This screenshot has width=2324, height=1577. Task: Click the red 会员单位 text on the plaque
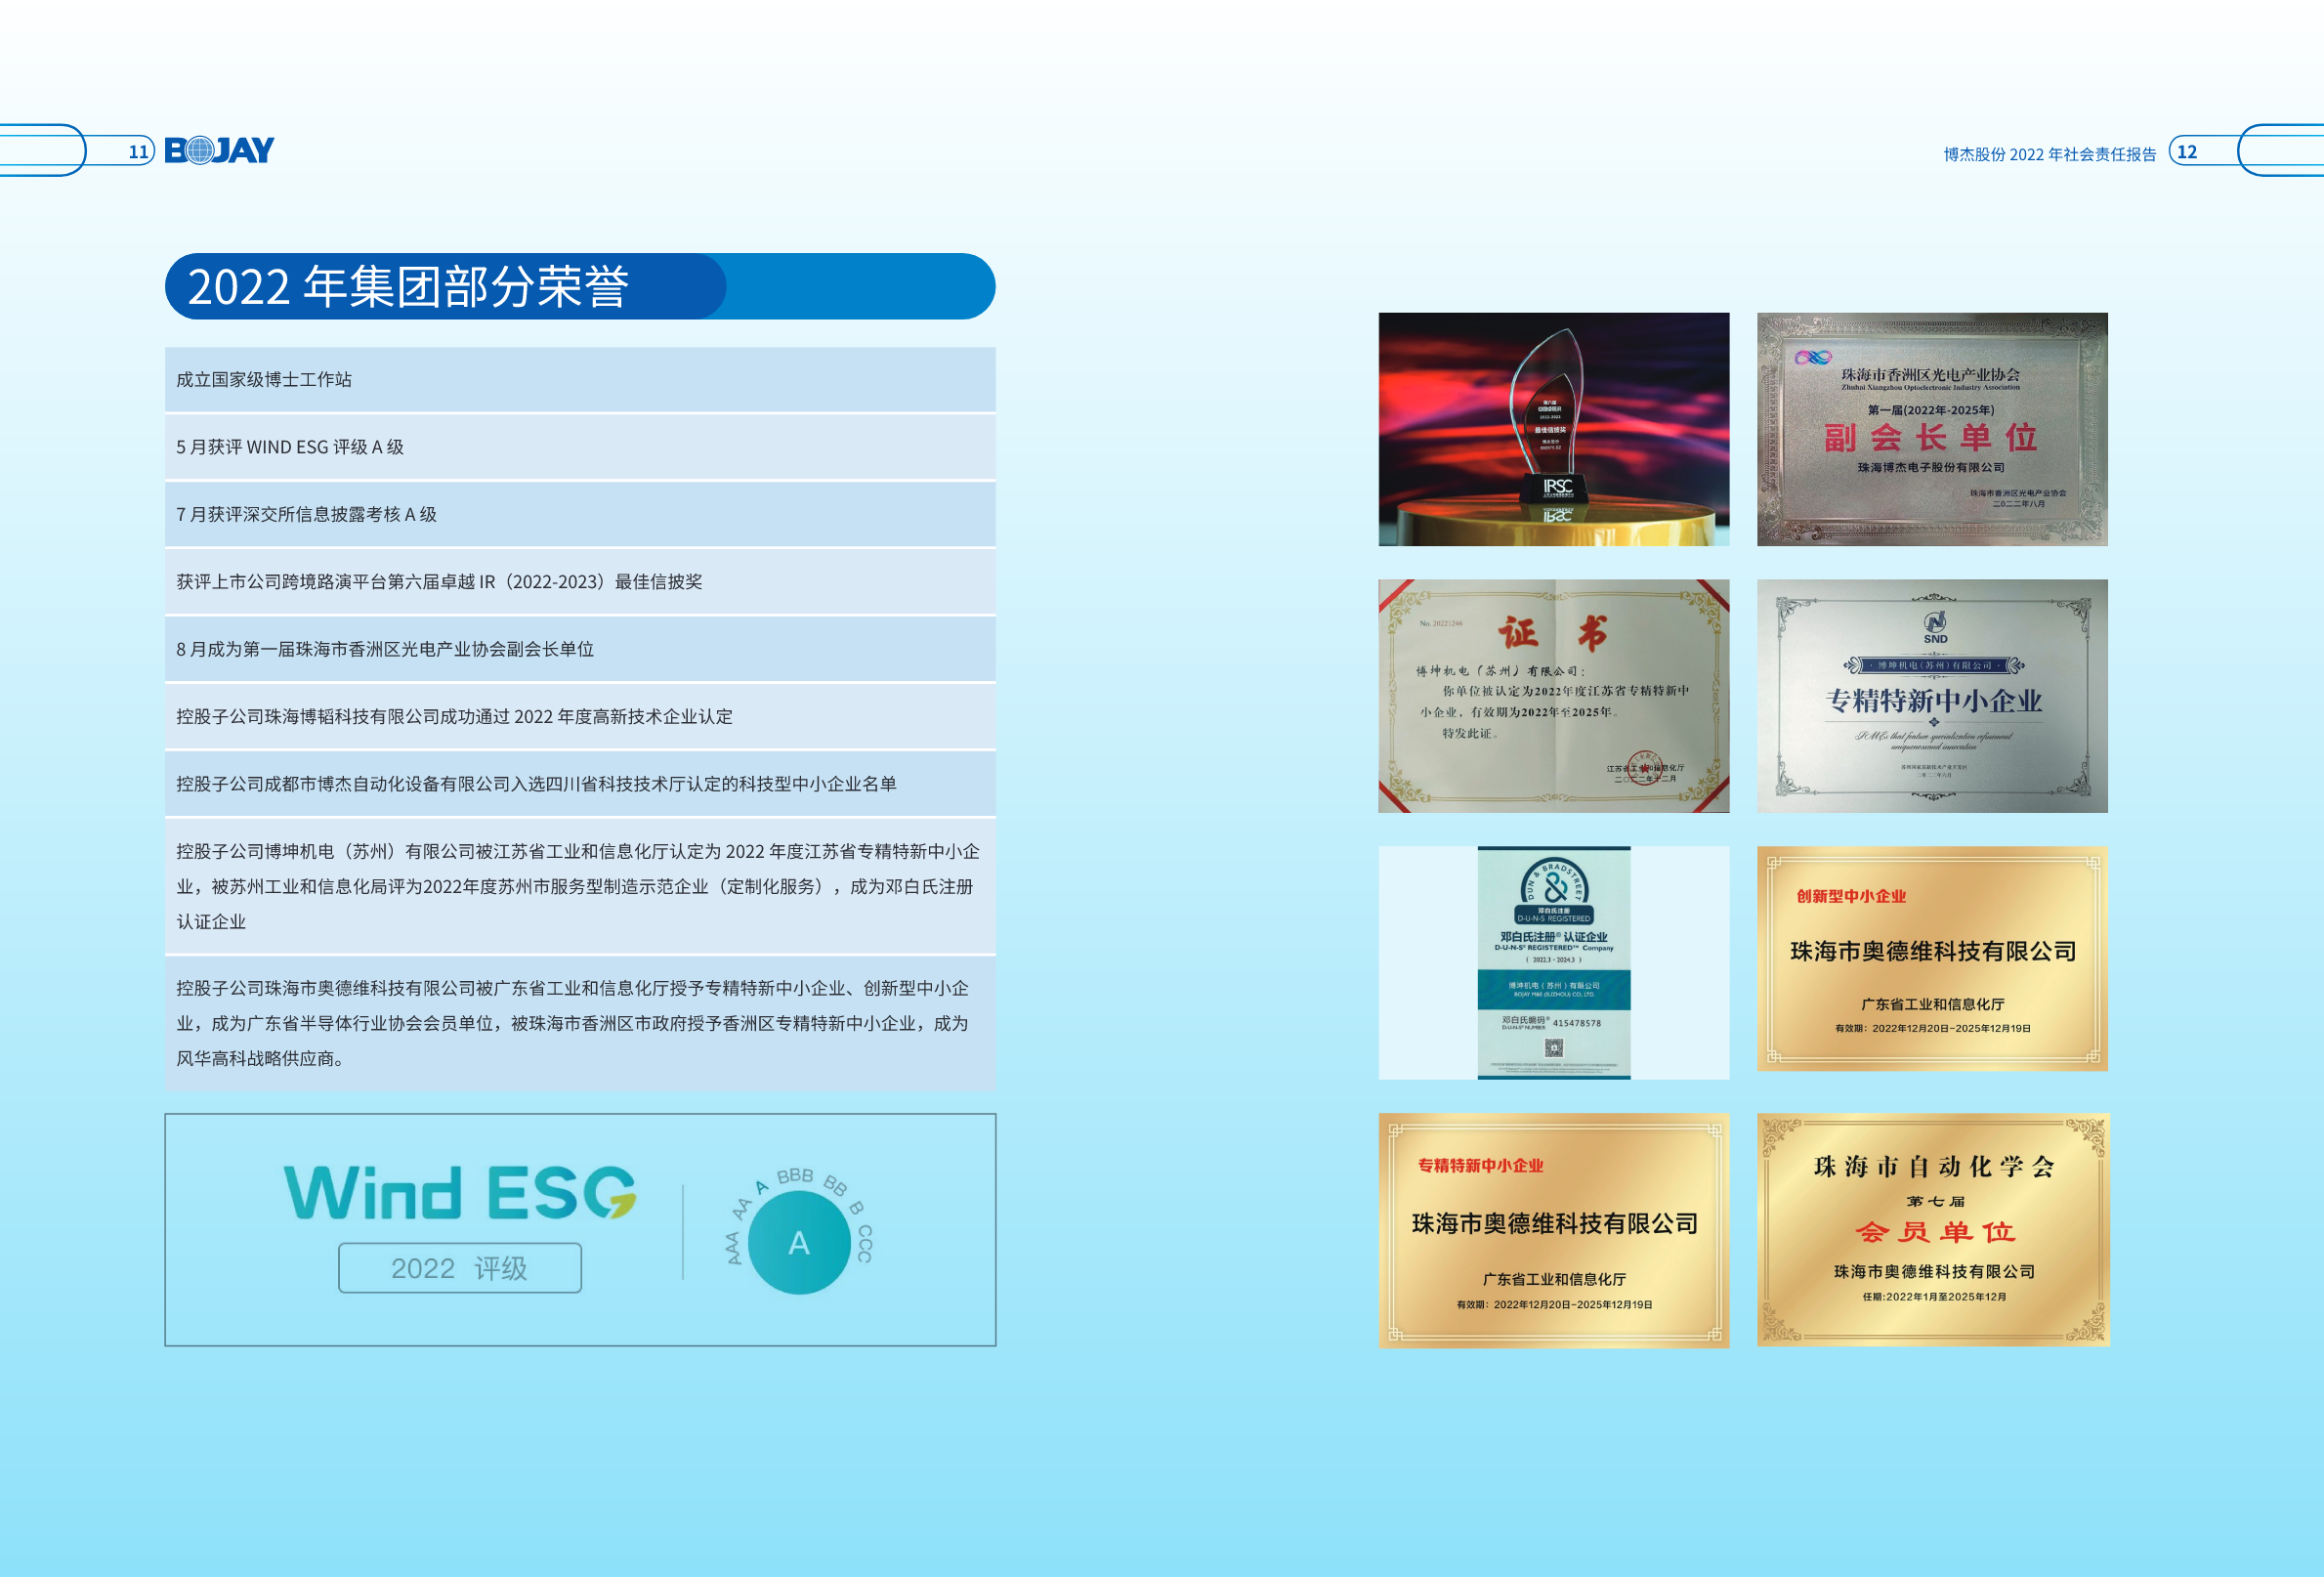(1935, 1232)
